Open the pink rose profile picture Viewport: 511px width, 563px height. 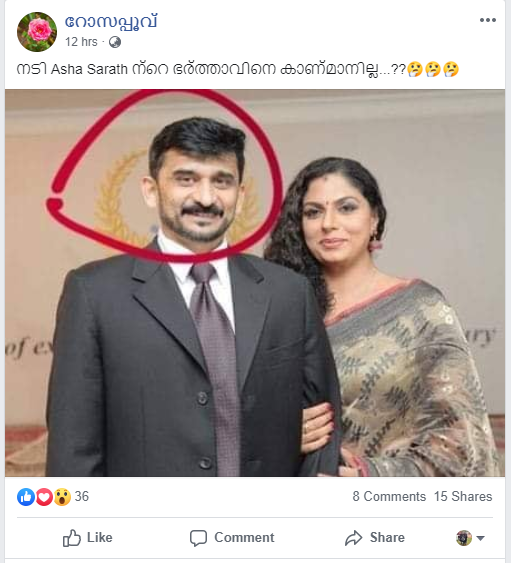37,32
